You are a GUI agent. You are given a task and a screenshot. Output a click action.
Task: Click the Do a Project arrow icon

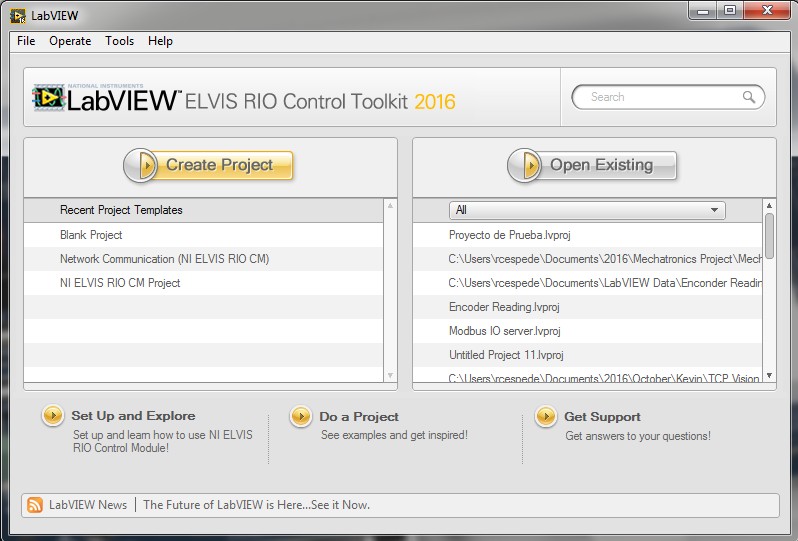pos(301,416)
